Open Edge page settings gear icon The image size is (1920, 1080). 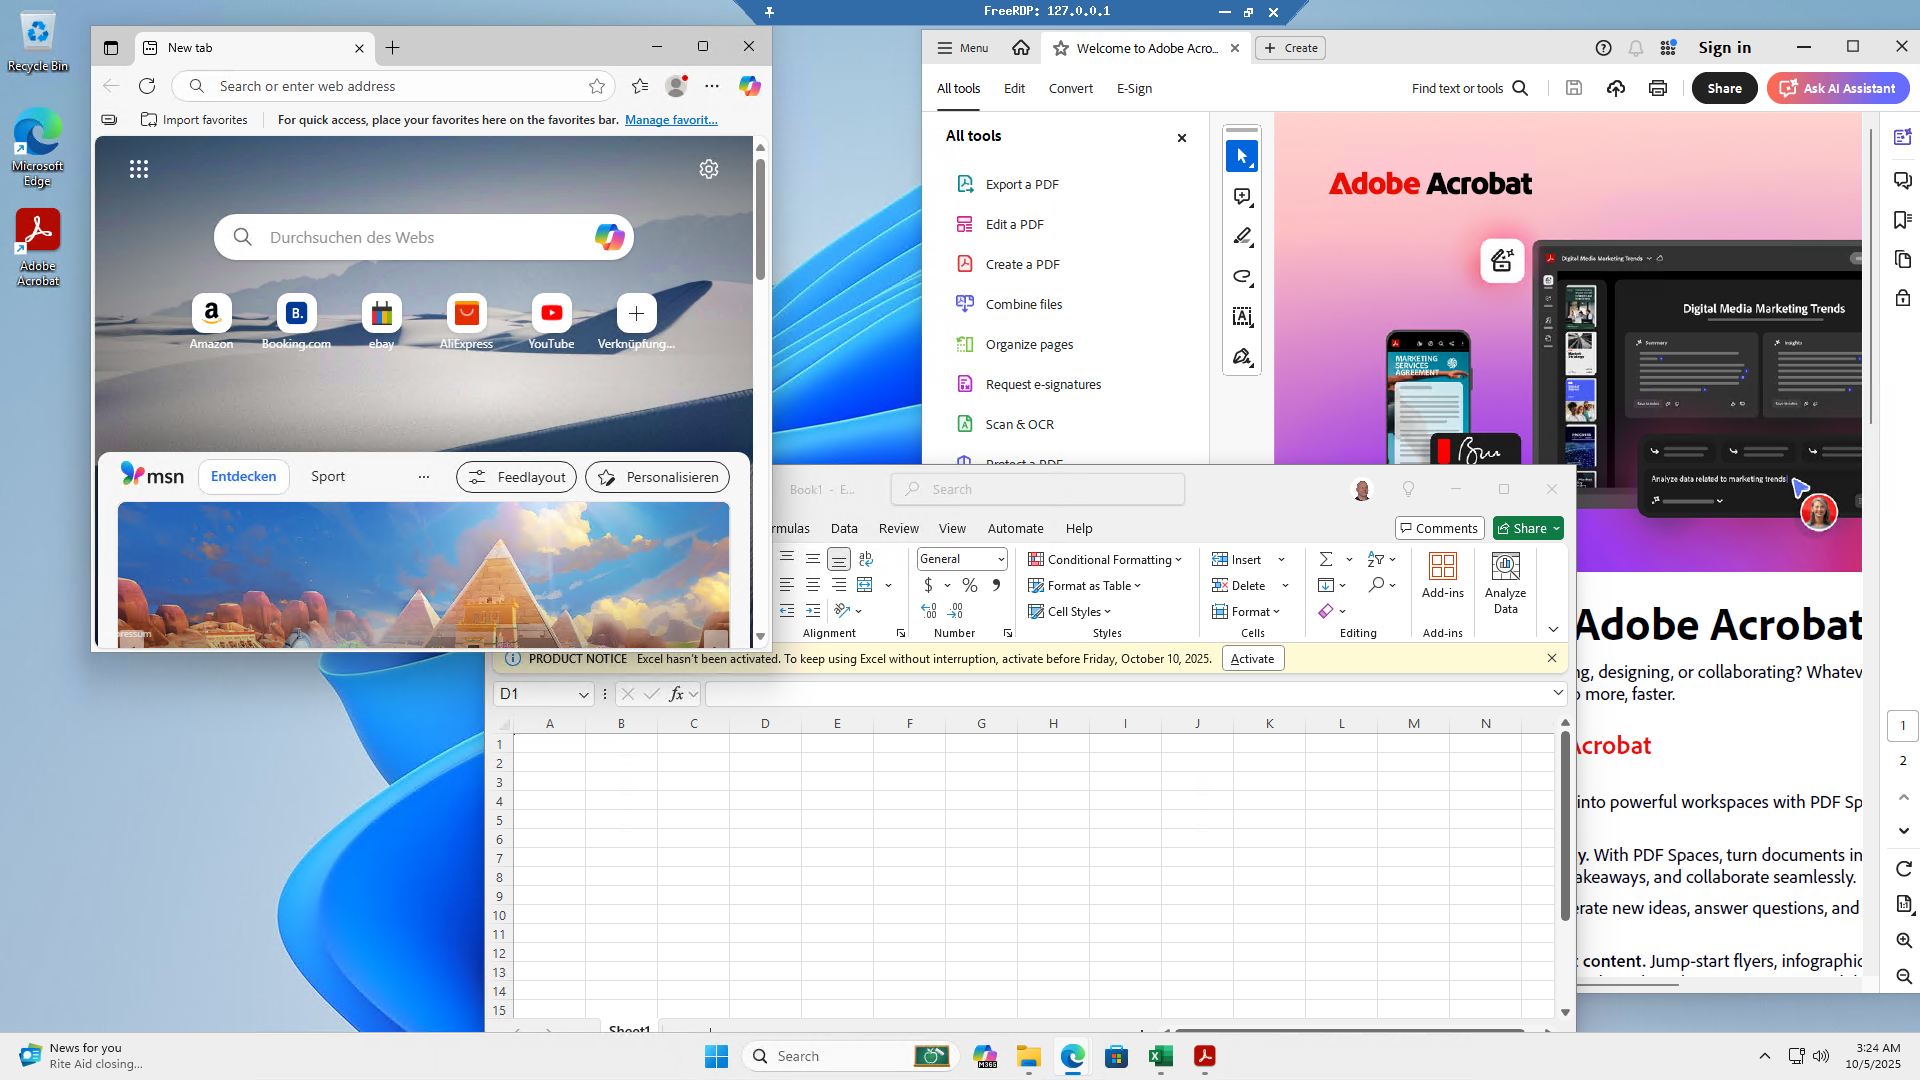(x=709, y=169)
